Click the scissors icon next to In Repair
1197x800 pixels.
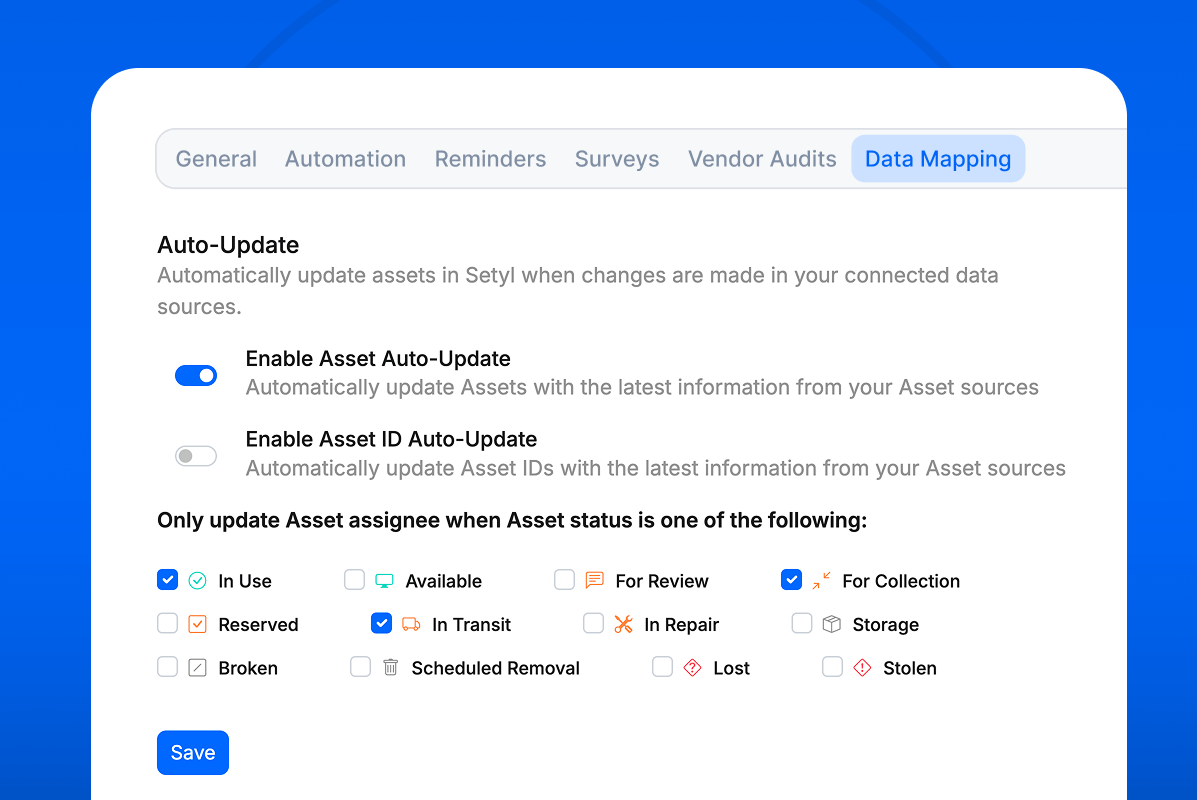623,624
